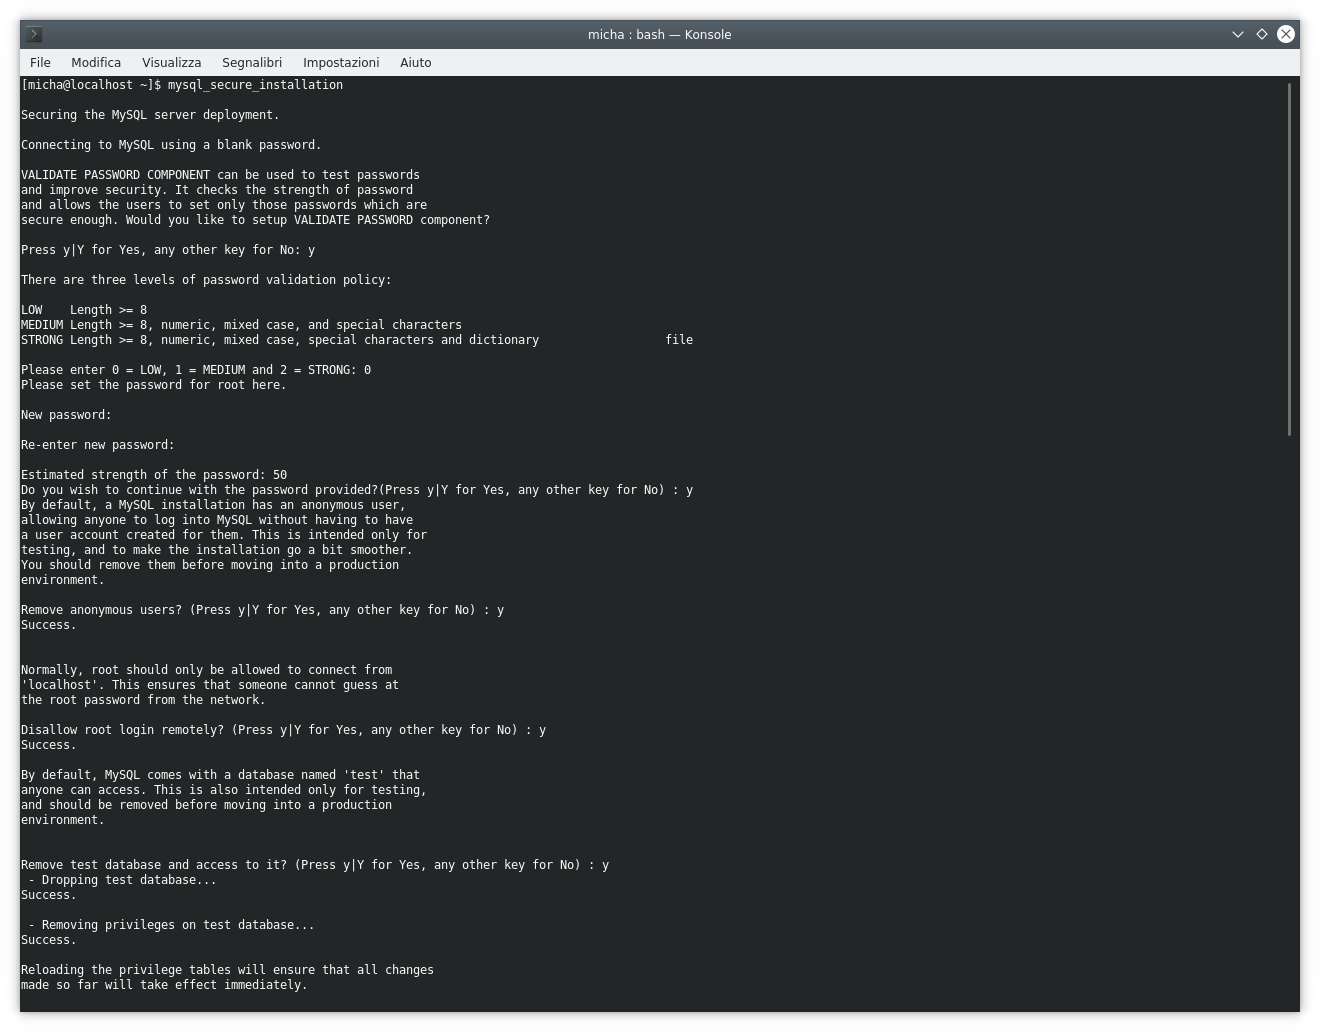Image resolution: width=1320 pixels, height=1032 pixels.
Task: Click the terminal vertical scrollbar handle
Action: (1290, 259)
